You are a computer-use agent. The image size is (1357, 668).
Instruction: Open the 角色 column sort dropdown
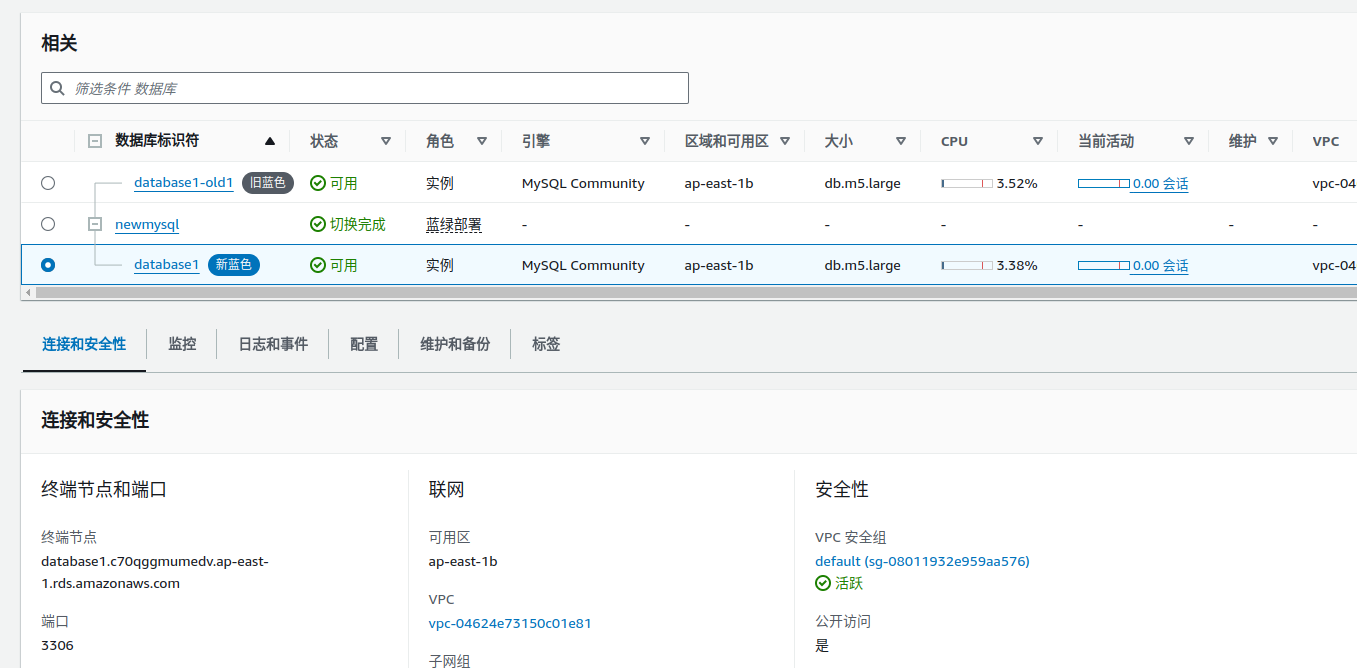[x=482, y=141]
